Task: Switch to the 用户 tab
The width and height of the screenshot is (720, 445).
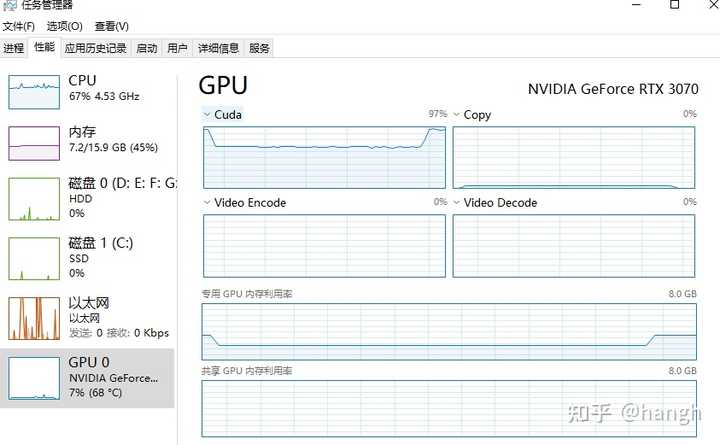Action: click(x=178, y=48)
